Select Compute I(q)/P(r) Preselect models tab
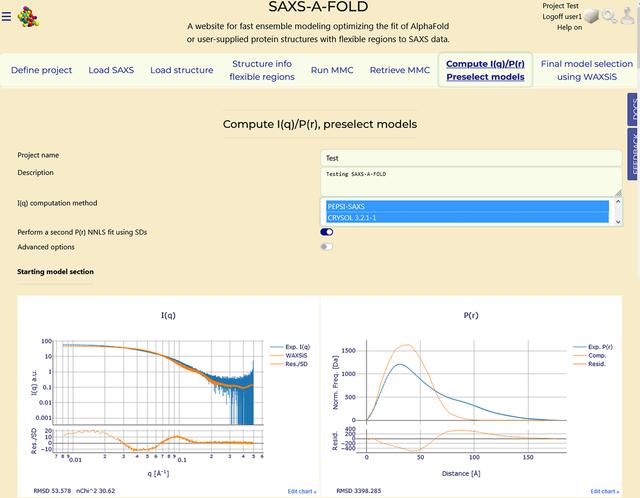The width and height of the screenshot is (640, 498). (485, 70)
